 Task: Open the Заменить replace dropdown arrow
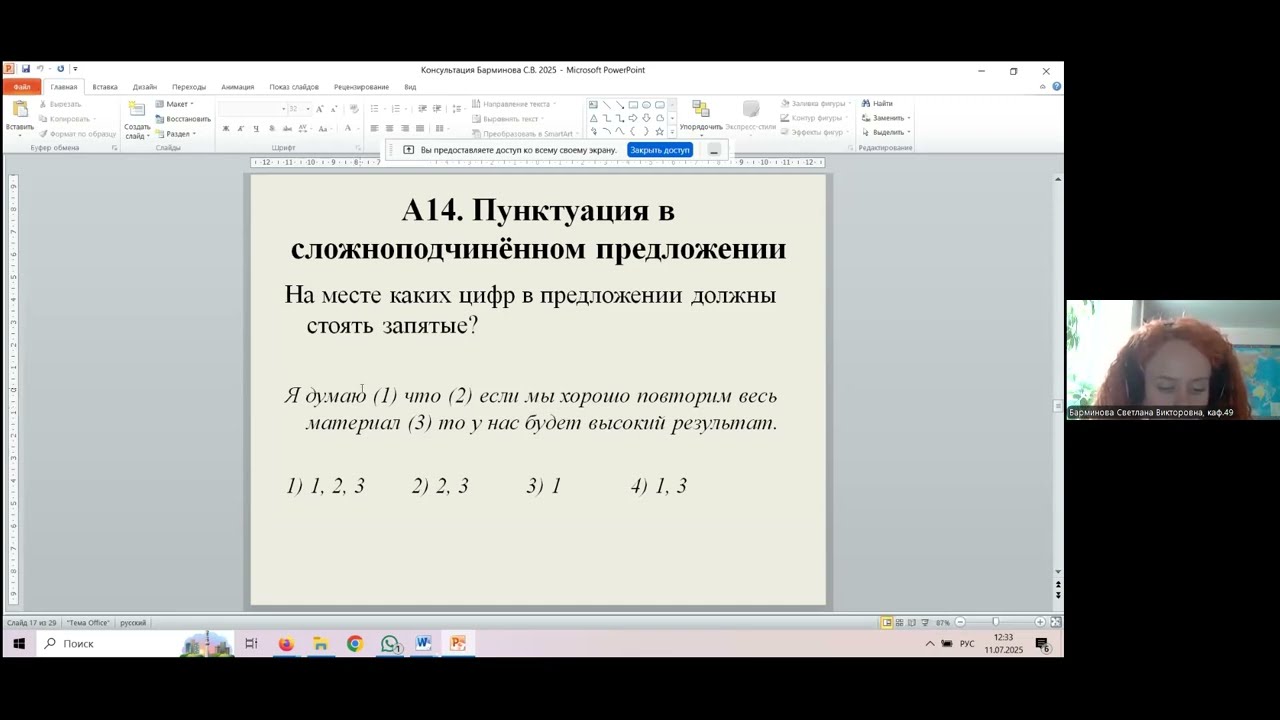click(x=909, y=118)
